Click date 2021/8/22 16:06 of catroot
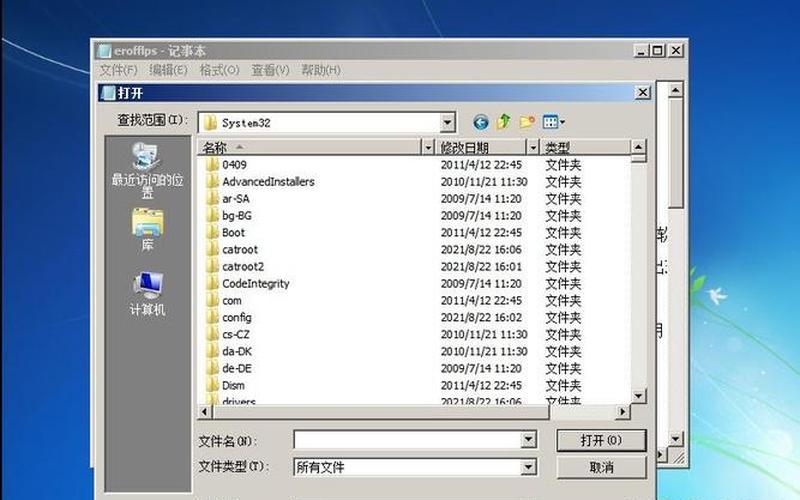Screen dimensions: 800x500 [x=481, y=249]
